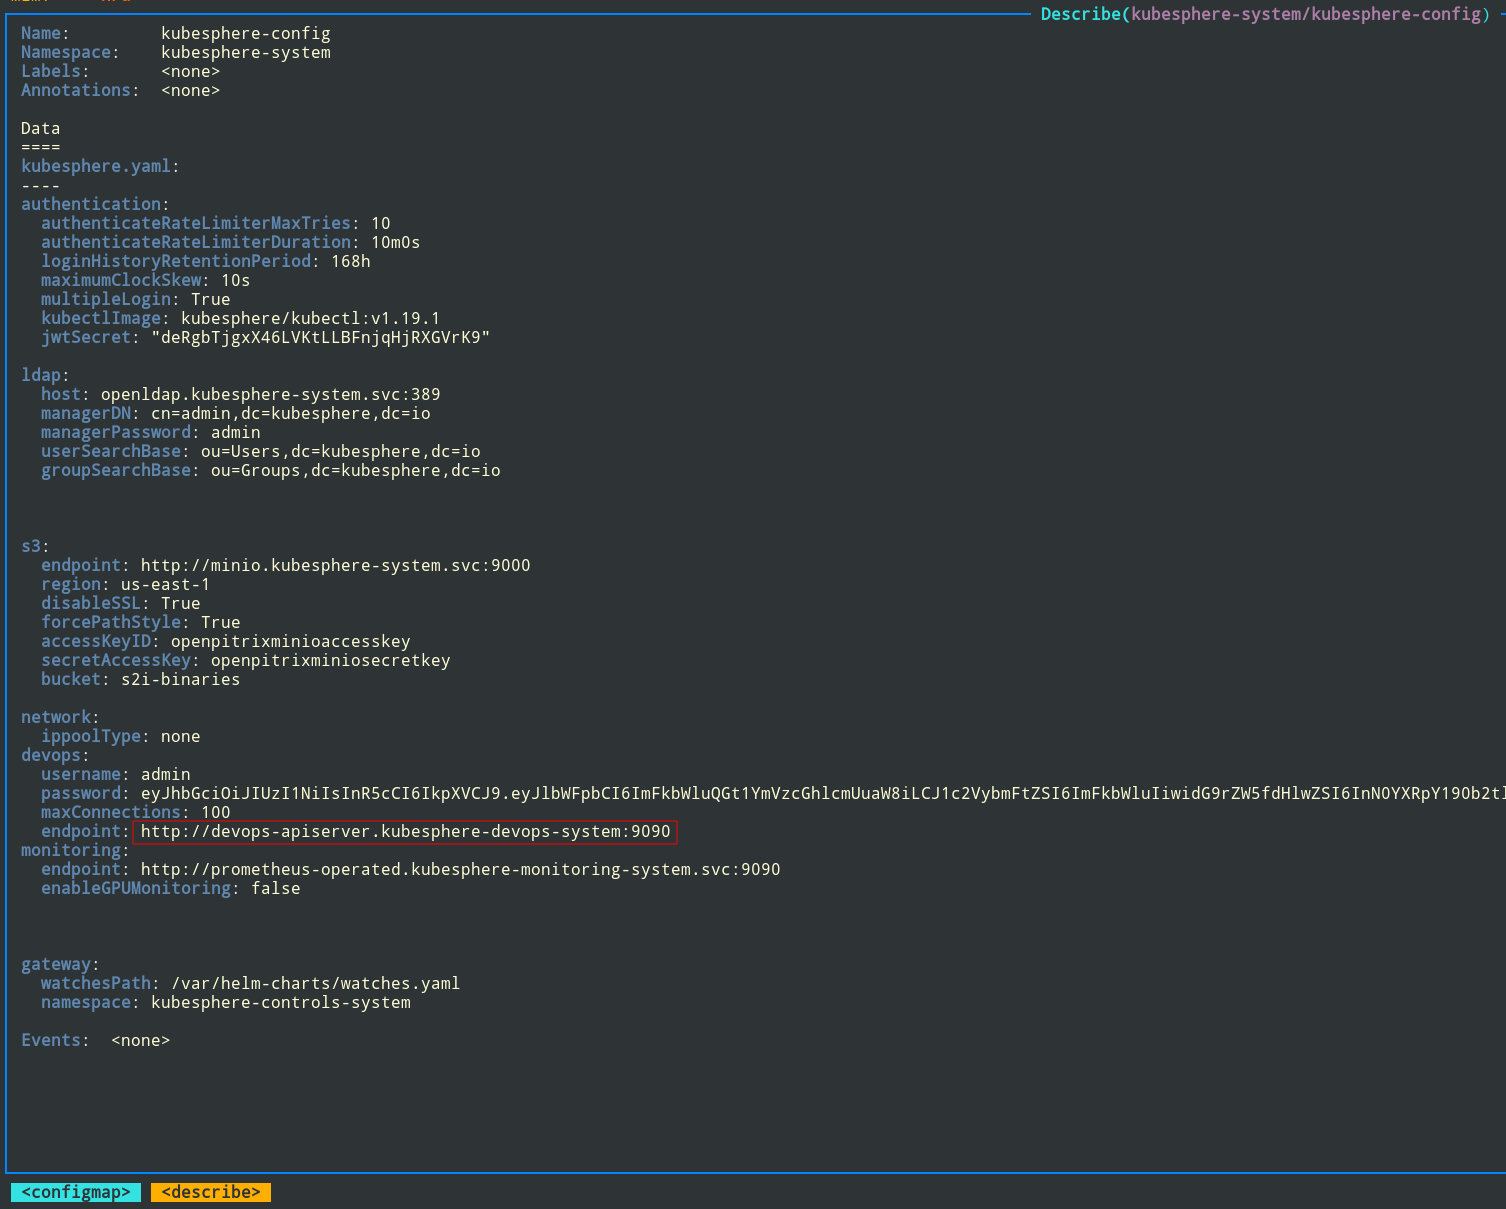Click the devops-apiserver endpoint URL
Image resolution: width=1506 pixels, height=1209 pixels.
(405, 831)
